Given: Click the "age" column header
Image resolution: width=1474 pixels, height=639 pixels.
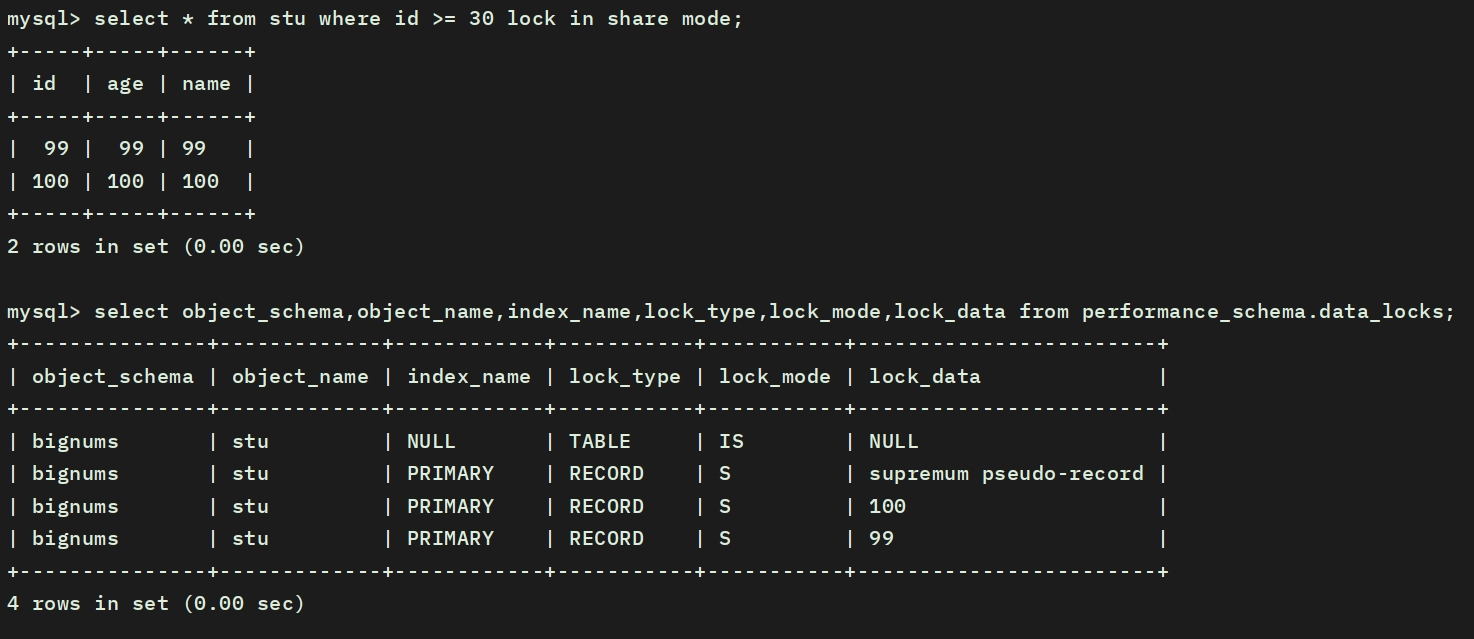Looking at the screenshot, I should (125, 84).
